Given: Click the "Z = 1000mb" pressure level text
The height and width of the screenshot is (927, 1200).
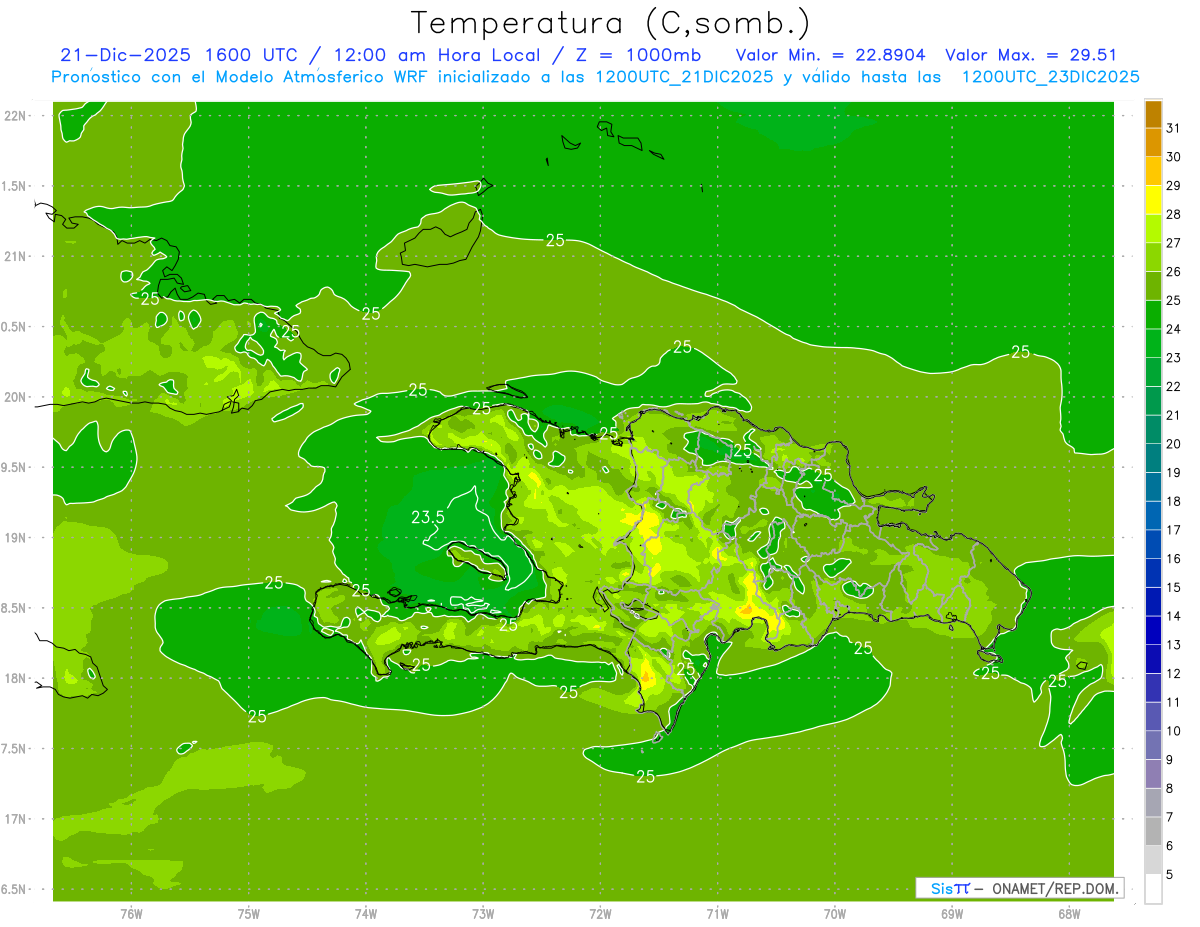Looking at the screenshot, I should pyautogui.click(x=638, y=55).
